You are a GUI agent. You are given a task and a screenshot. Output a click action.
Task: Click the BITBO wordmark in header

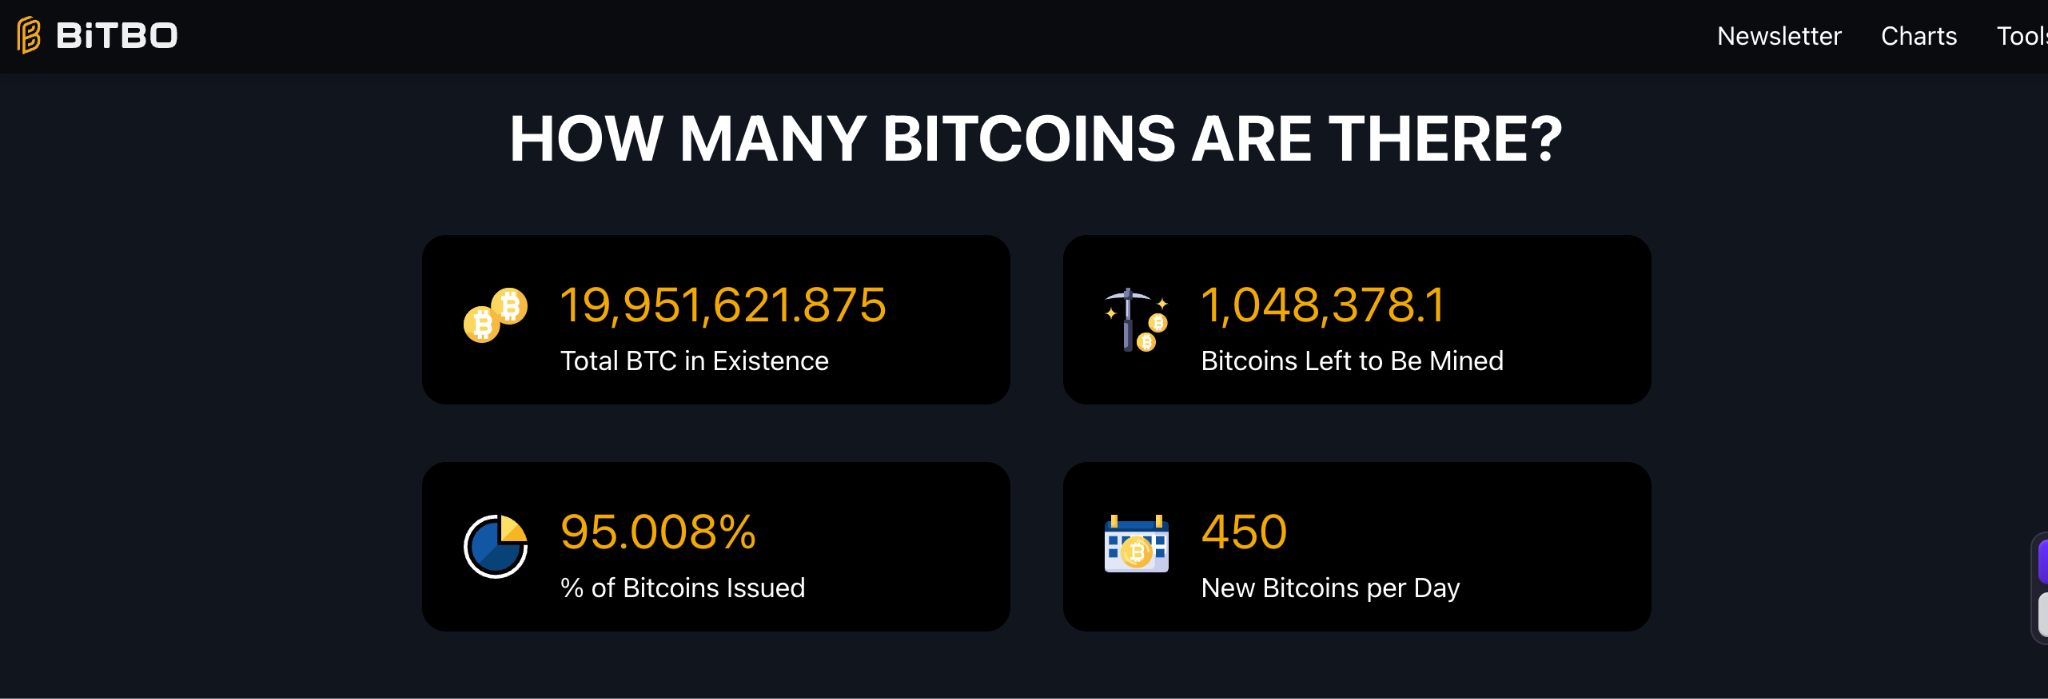[x=117, y=36]
